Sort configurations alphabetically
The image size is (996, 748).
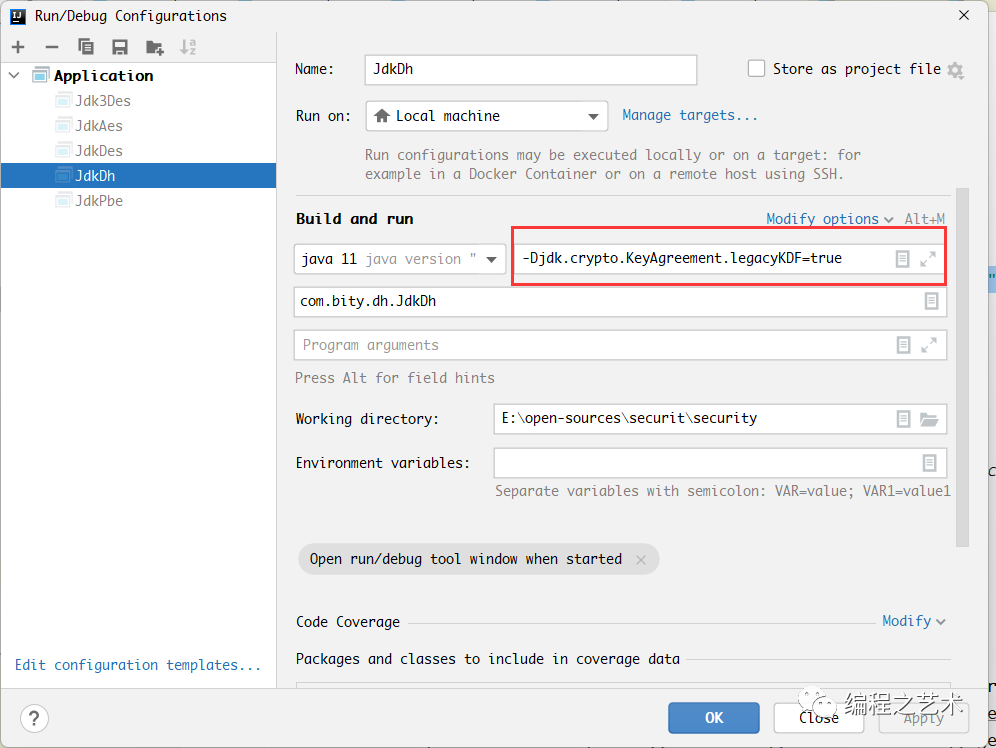(x=188, y=47)
